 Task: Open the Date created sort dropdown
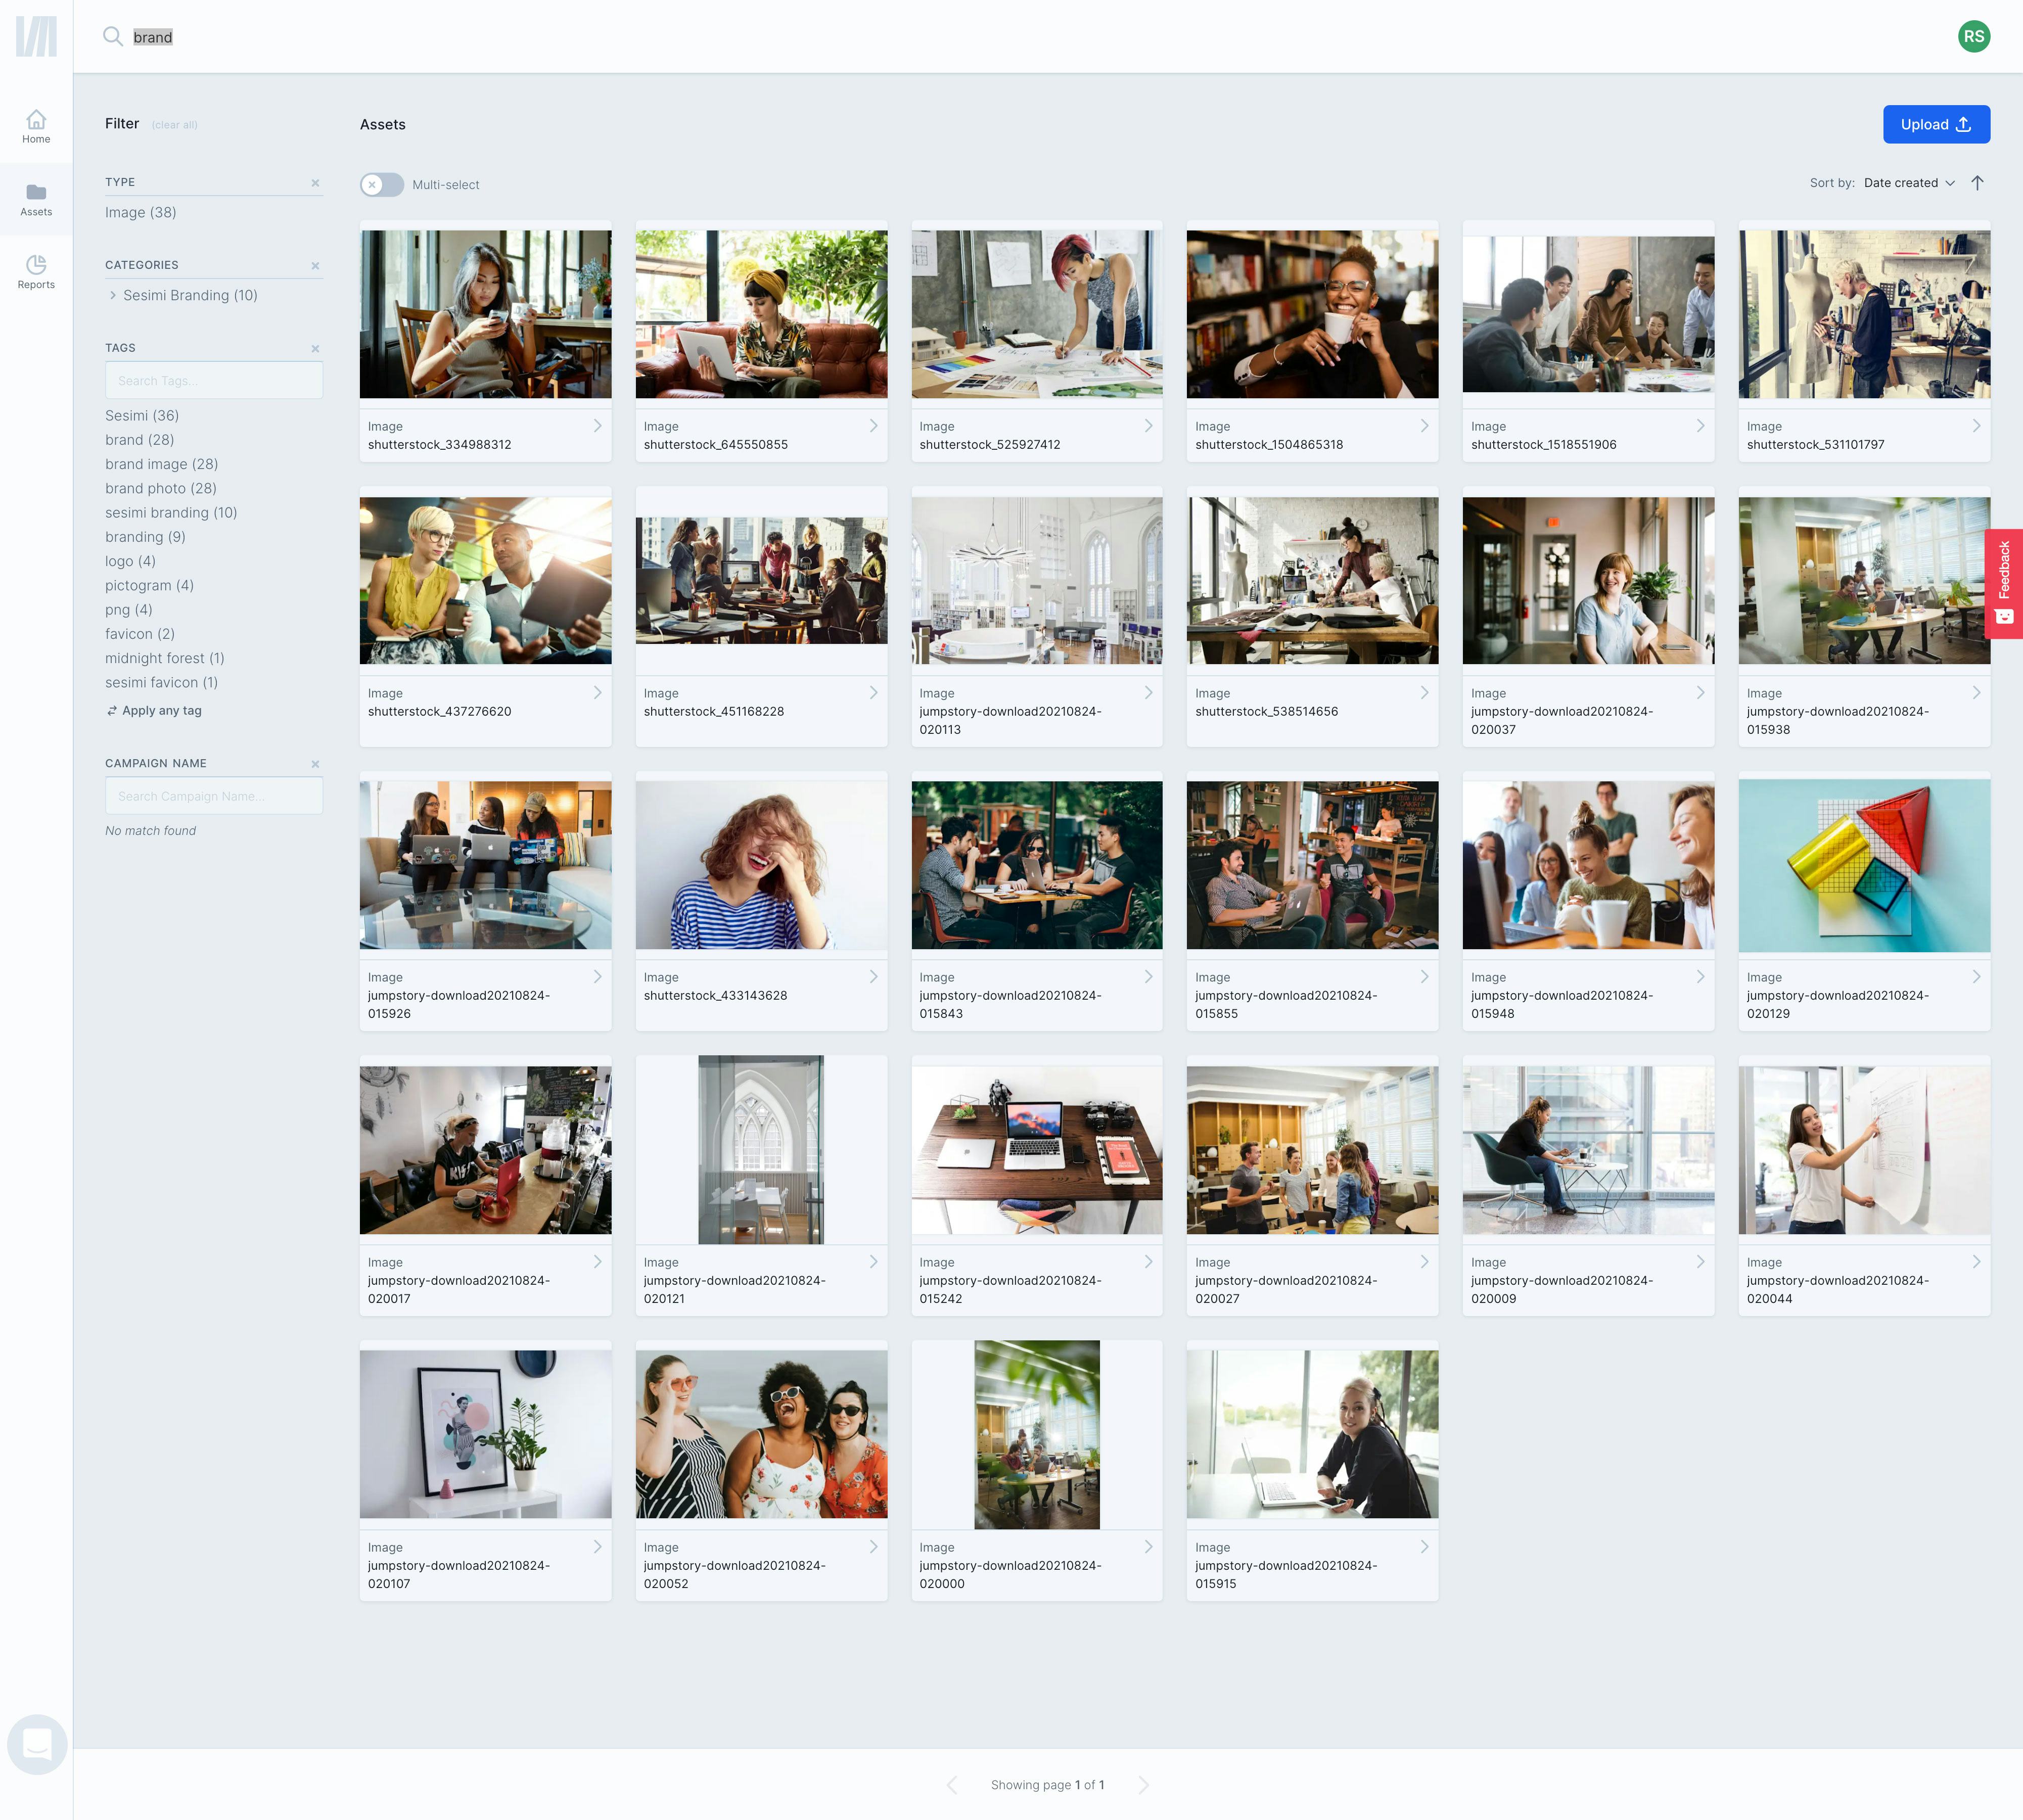click(1908, 183)
